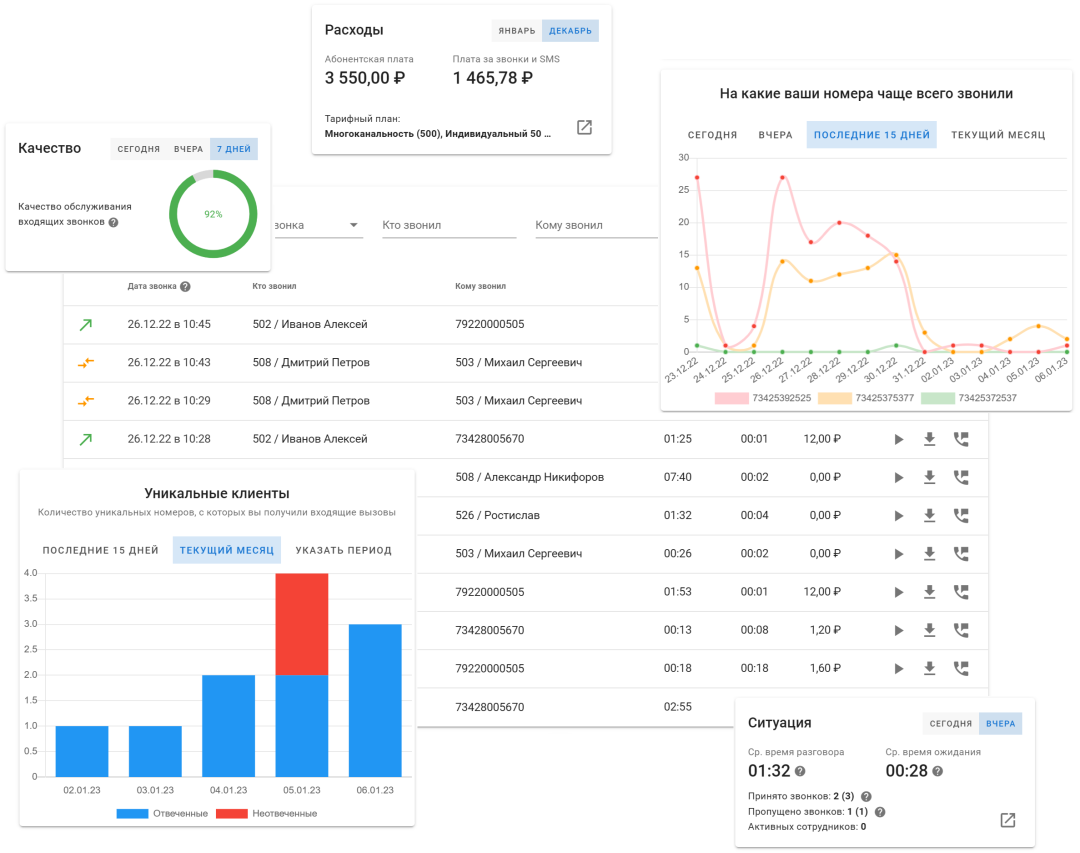Toggle the 73425392525 series in legend
The height and width of the screenshot is (853, 1080).
tap(762, 398)
